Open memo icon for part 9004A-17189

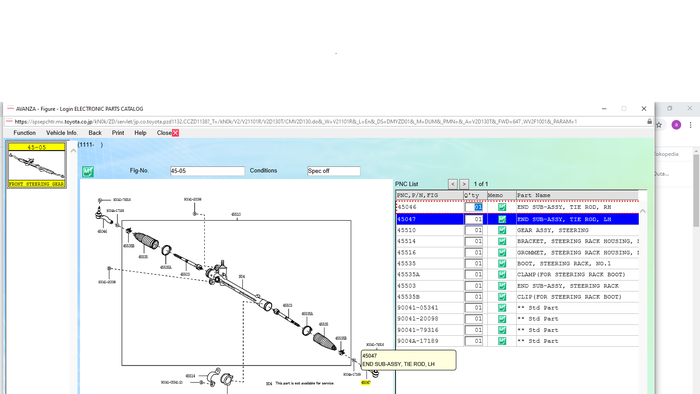[502, 341]
